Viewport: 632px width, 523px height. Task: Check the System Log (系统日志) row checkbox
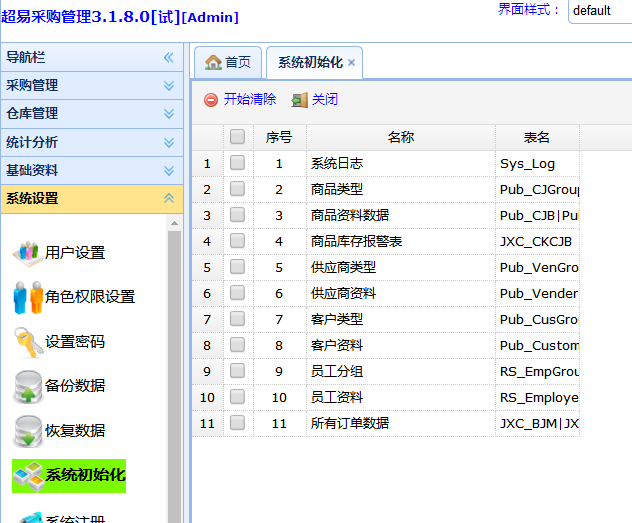(237, 163)
